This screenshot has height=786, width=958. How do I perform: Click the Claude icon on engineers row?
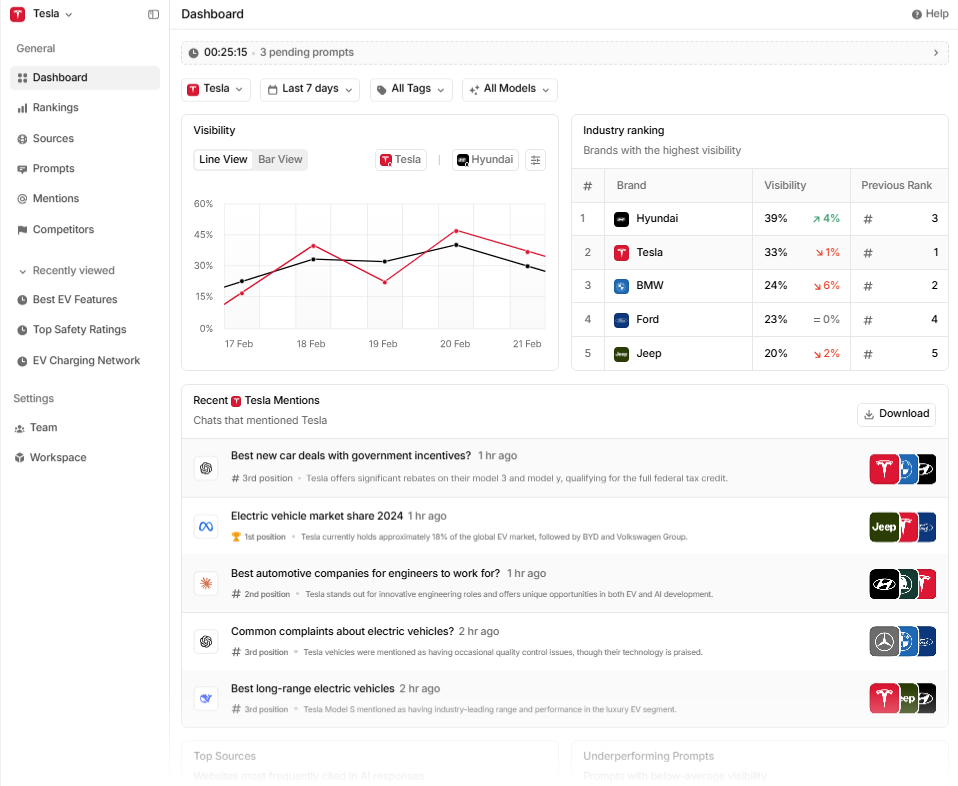coord(206,584)
